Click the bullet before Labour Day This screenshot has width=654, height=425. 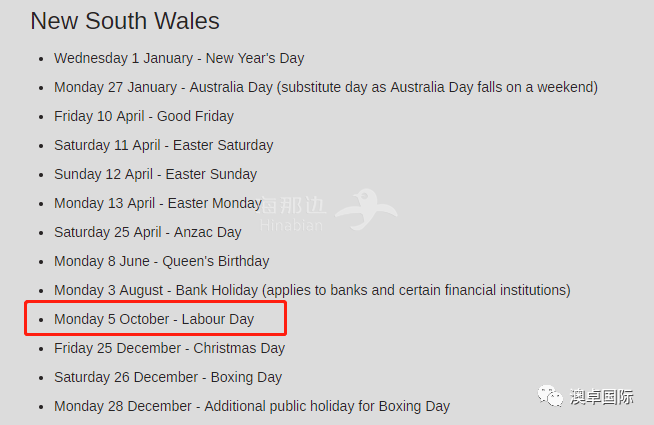(41, 320)
